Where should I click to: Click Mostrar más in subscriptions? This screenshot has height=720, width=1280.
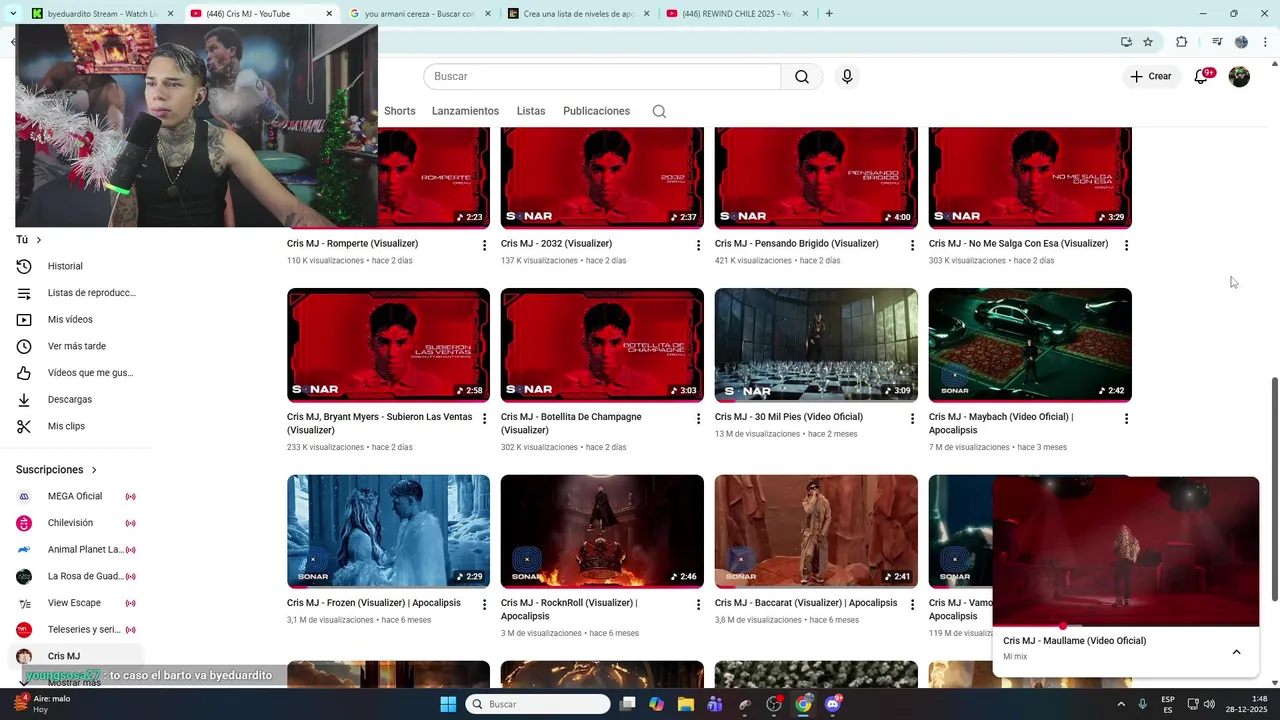click(x=74, y=682)
